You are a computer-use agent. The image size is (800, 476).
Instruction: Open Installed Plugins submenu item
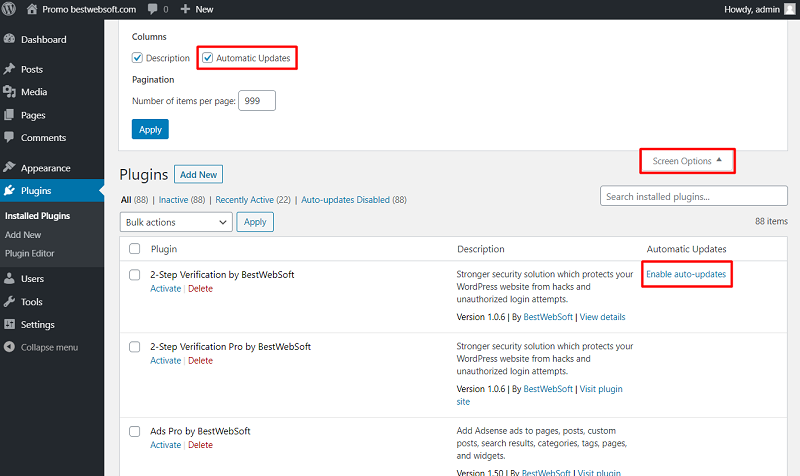point(37,216)
